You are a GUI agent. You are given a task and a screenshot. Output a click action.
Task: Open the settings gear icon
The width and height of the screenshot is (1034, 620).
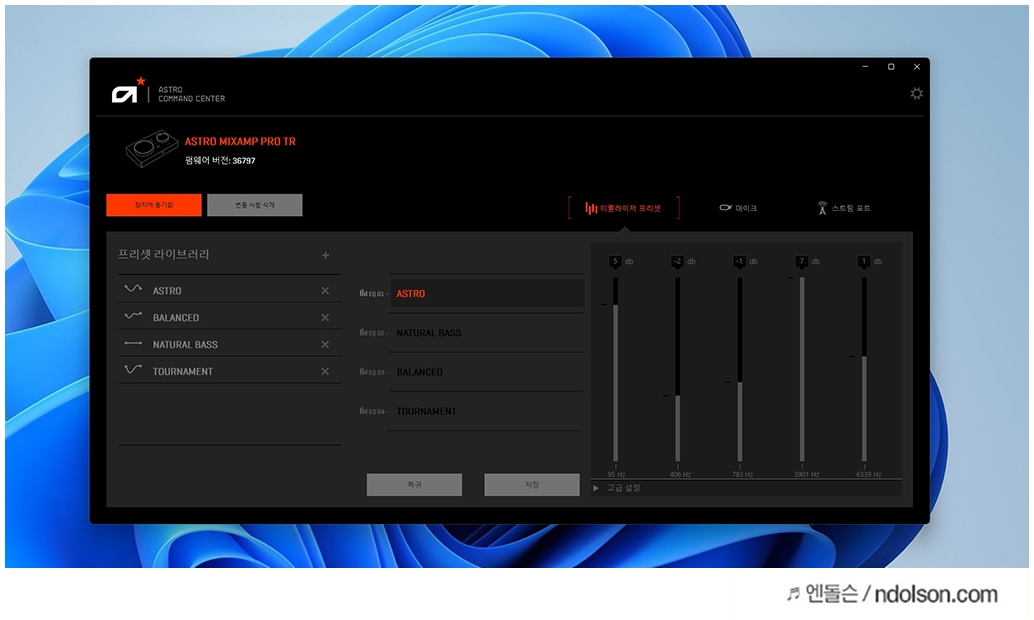pyautogui.click(x=917, y=94)
